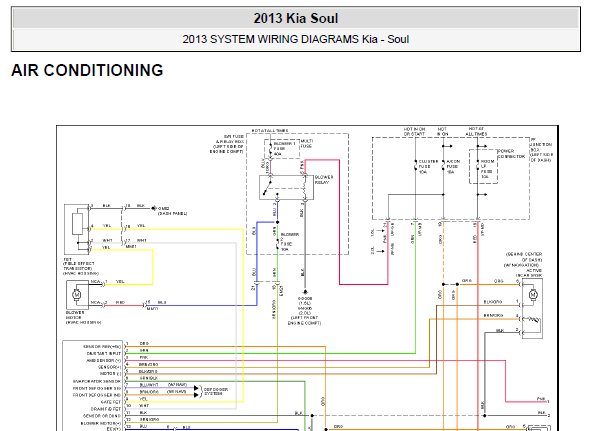Image resolution: width=604 pixels, height=431 pixels.
Task: Click the dash panel ground symbol
Action: pos(154,208)
